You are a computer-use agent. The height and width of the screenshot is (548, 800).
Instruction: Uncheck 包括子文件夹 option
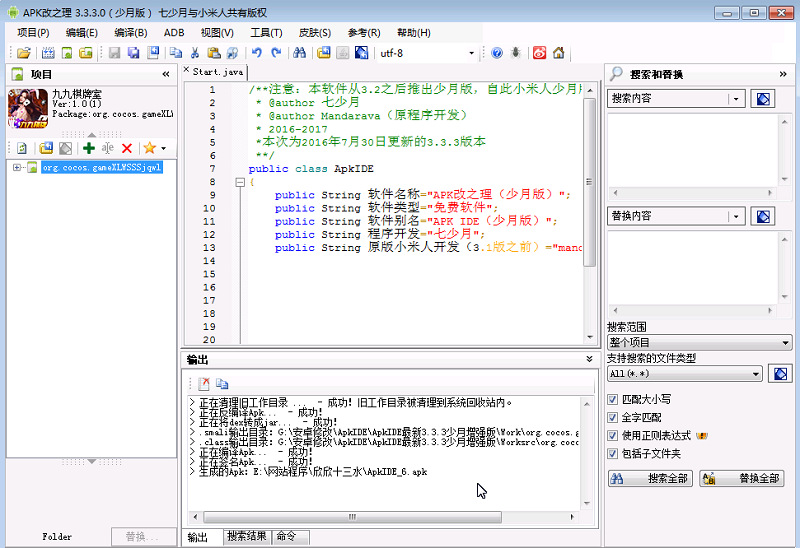point(614,453)
